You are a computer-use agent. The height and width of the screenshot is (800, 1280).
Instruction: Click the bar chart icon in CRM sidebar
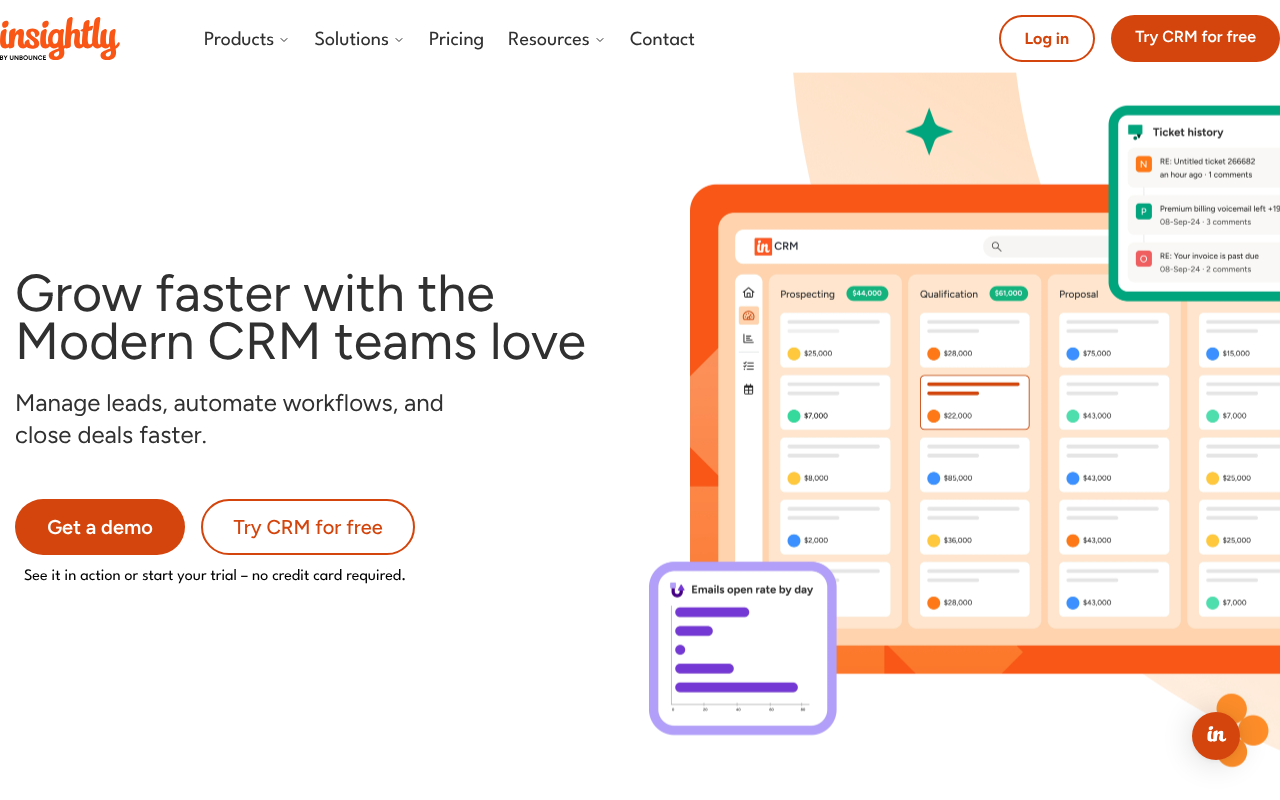coord(748,339)
